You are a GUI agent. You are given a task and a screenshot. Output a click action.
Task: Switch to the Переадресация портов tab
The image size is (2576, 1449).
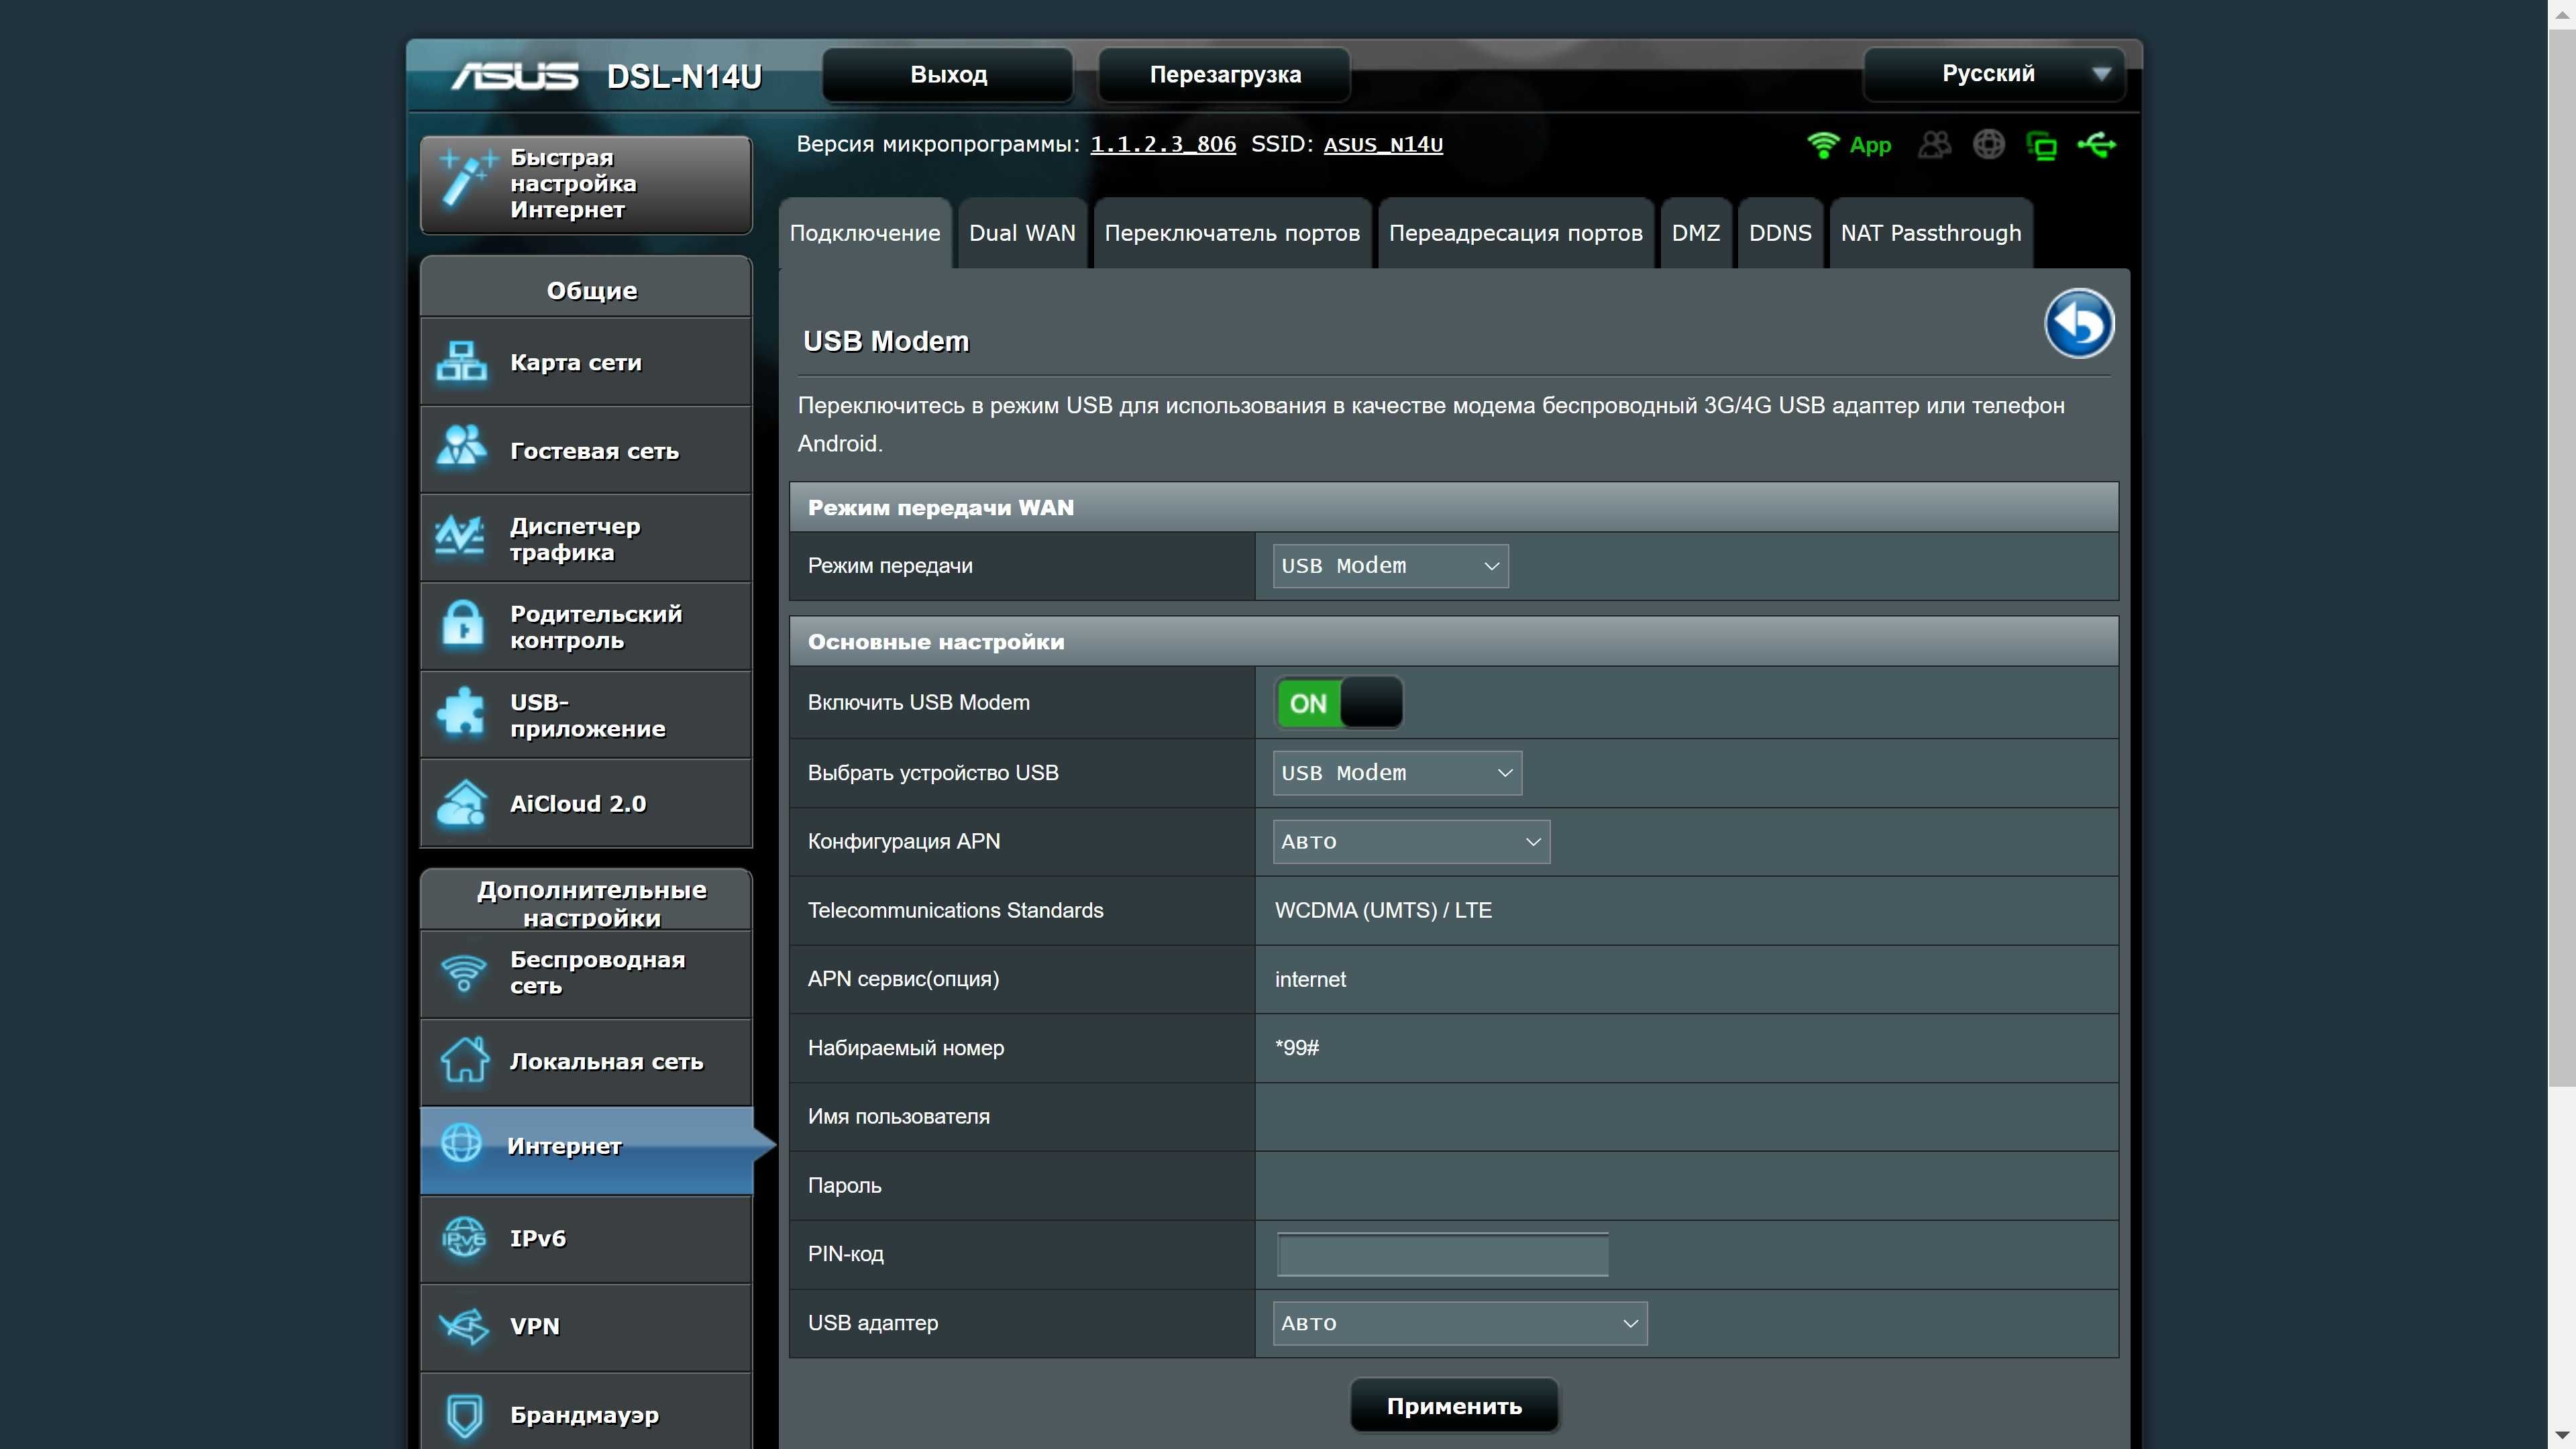pyautogui.click(x=1515, y=233)
